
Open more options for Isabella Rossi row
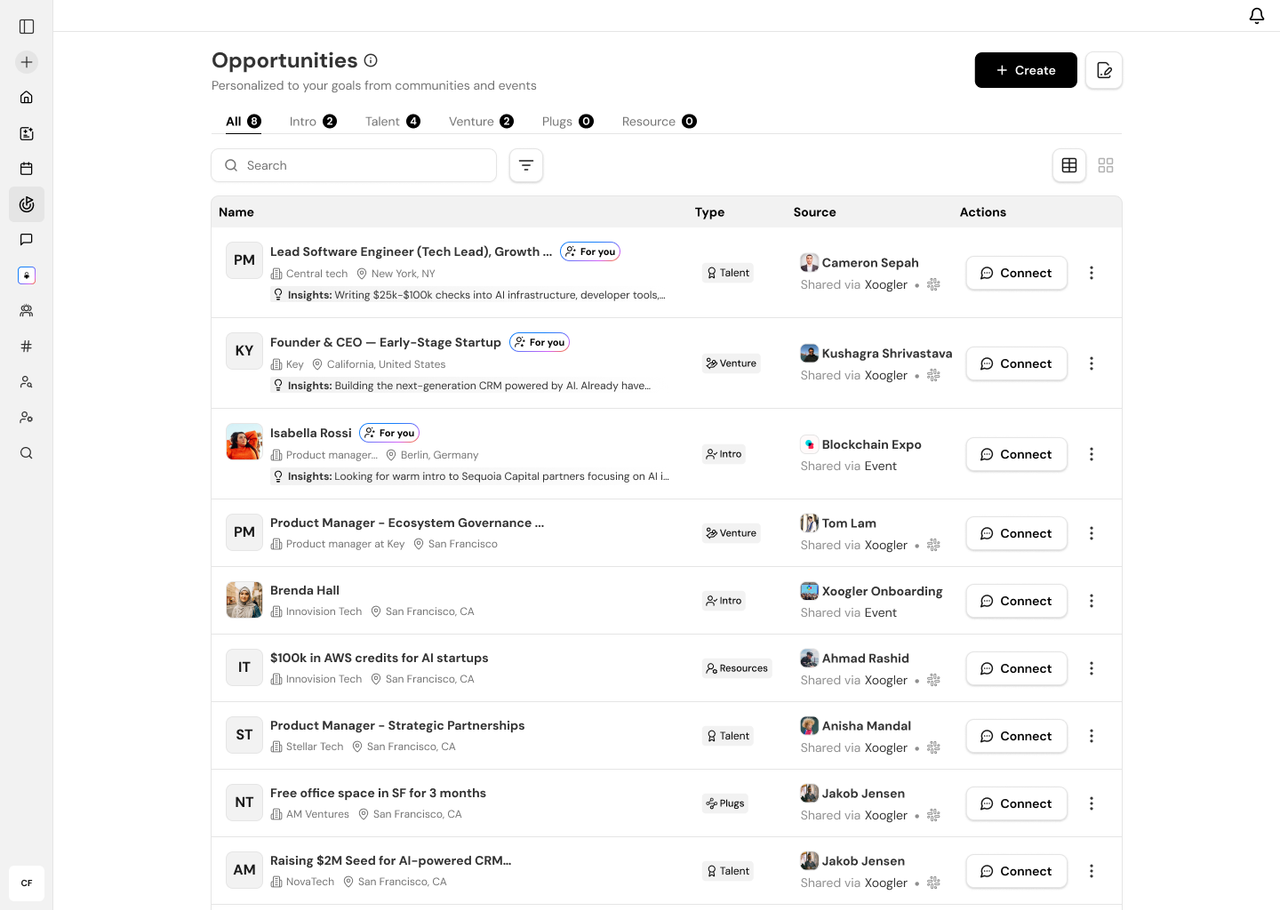point(1092,454)
